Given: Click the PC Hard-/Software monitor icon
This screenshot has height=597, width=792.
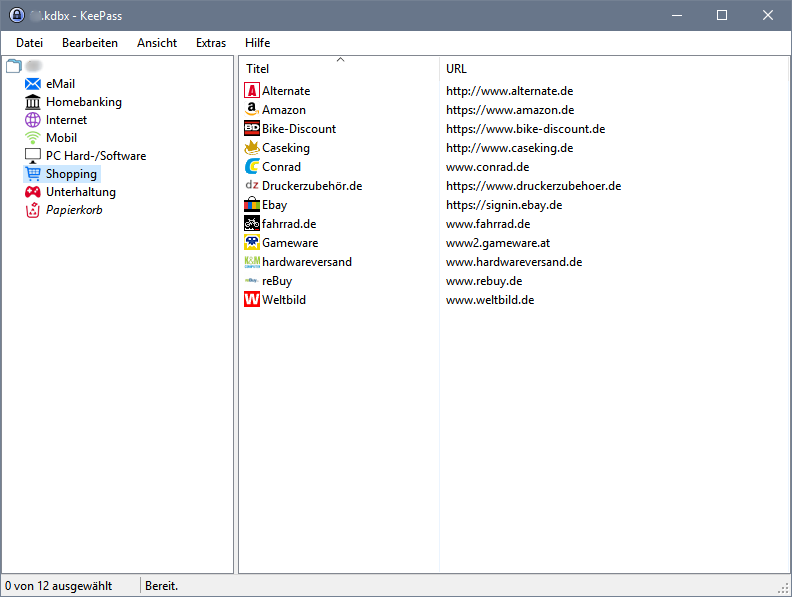Looking at the screenshot, I should point(33,156).
